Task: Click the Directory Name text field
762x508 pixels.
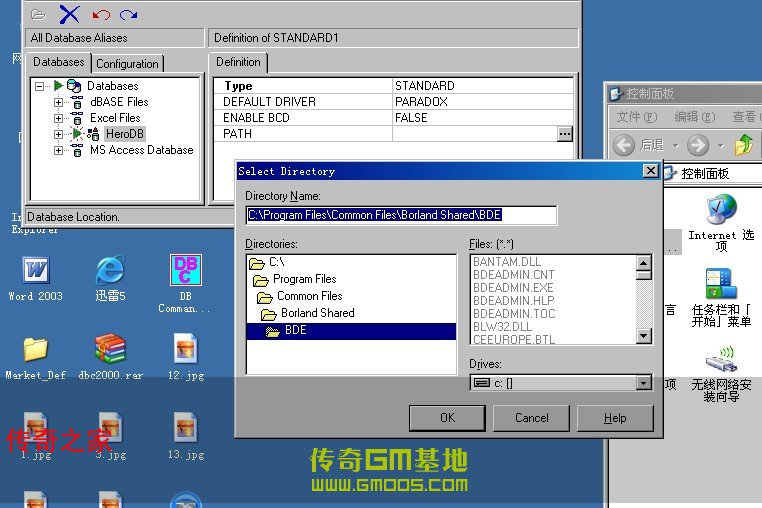Action: [400, 215]
